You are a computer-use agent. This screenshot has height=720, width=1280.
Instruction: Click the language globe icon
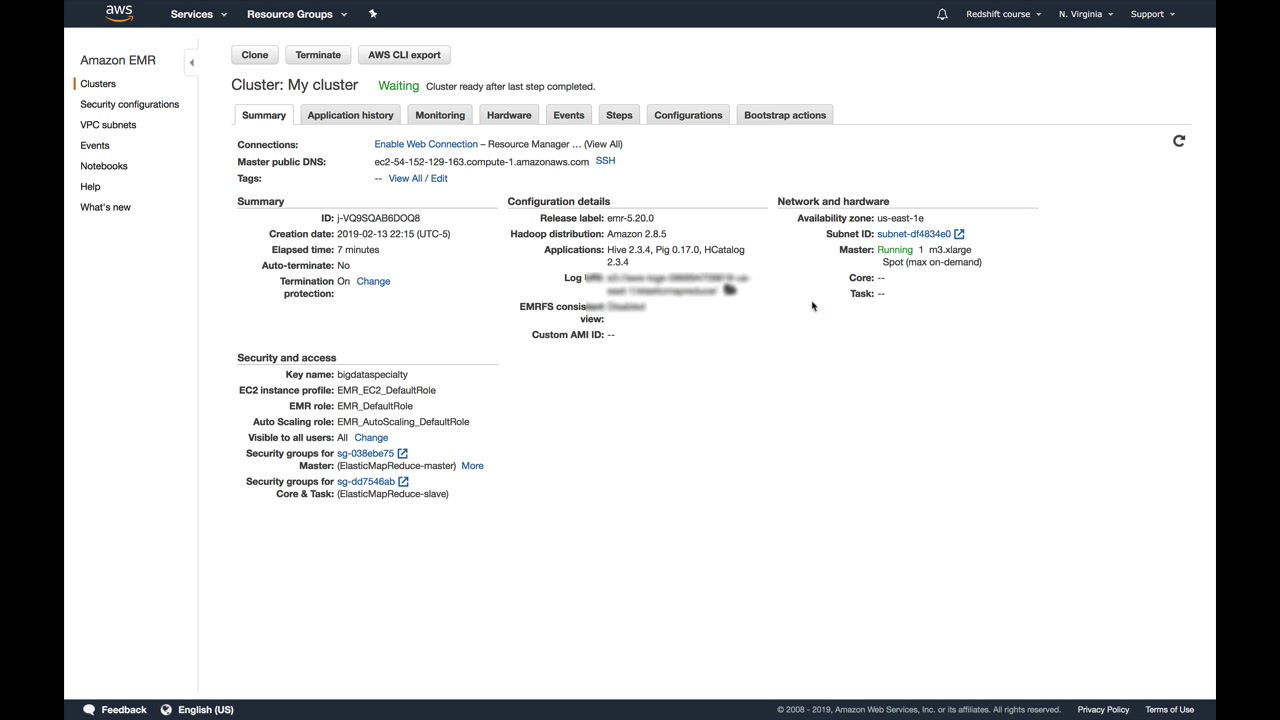(166, 710)
